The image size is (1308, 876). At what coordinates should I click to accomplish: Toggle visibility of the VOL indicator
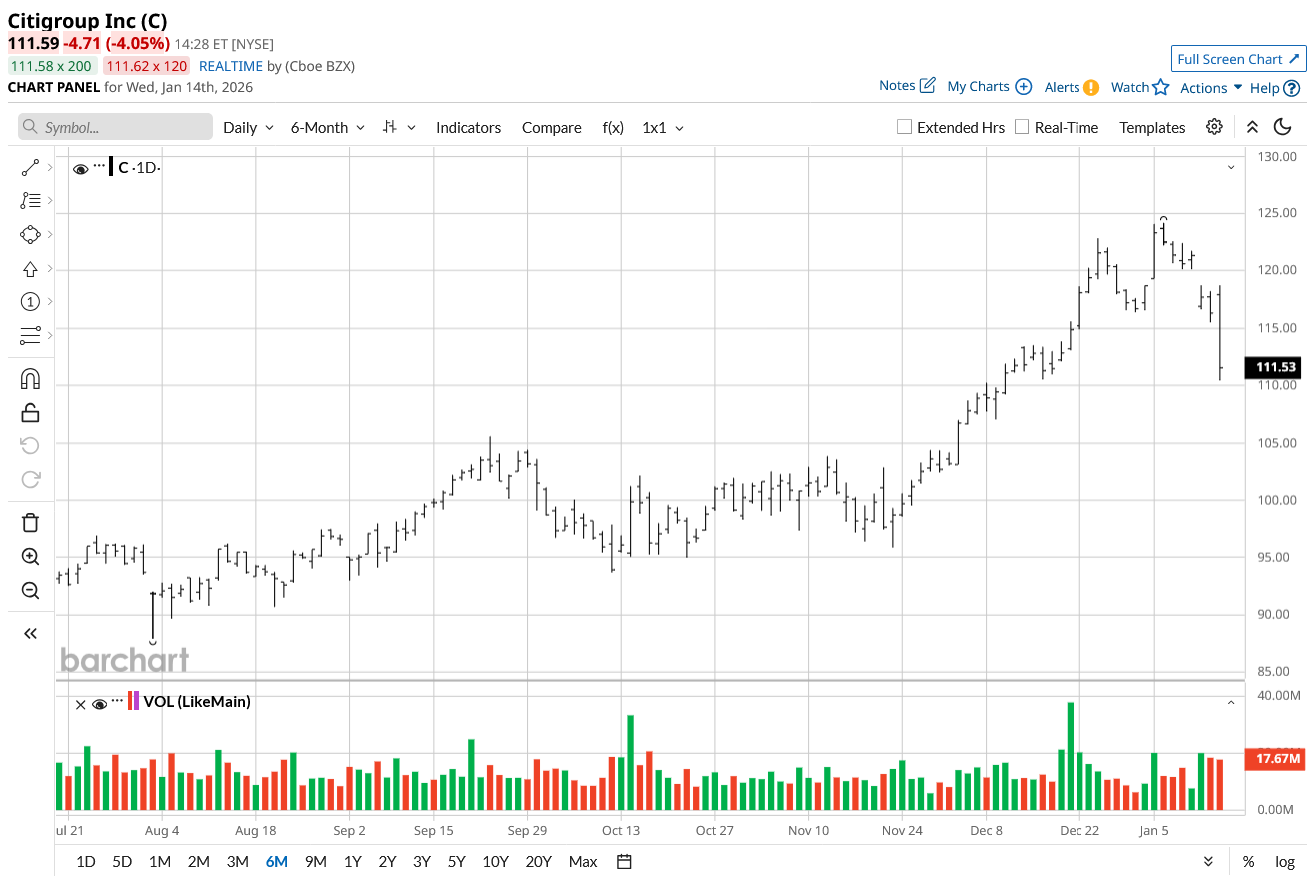point(99,704)
